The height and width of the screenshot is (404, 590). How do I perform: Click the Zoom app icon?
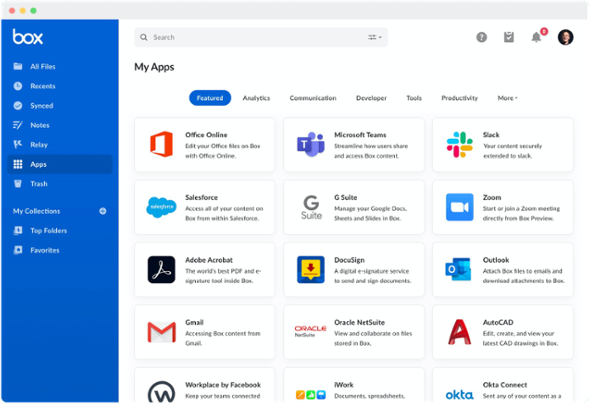click(x=459, y=207)
